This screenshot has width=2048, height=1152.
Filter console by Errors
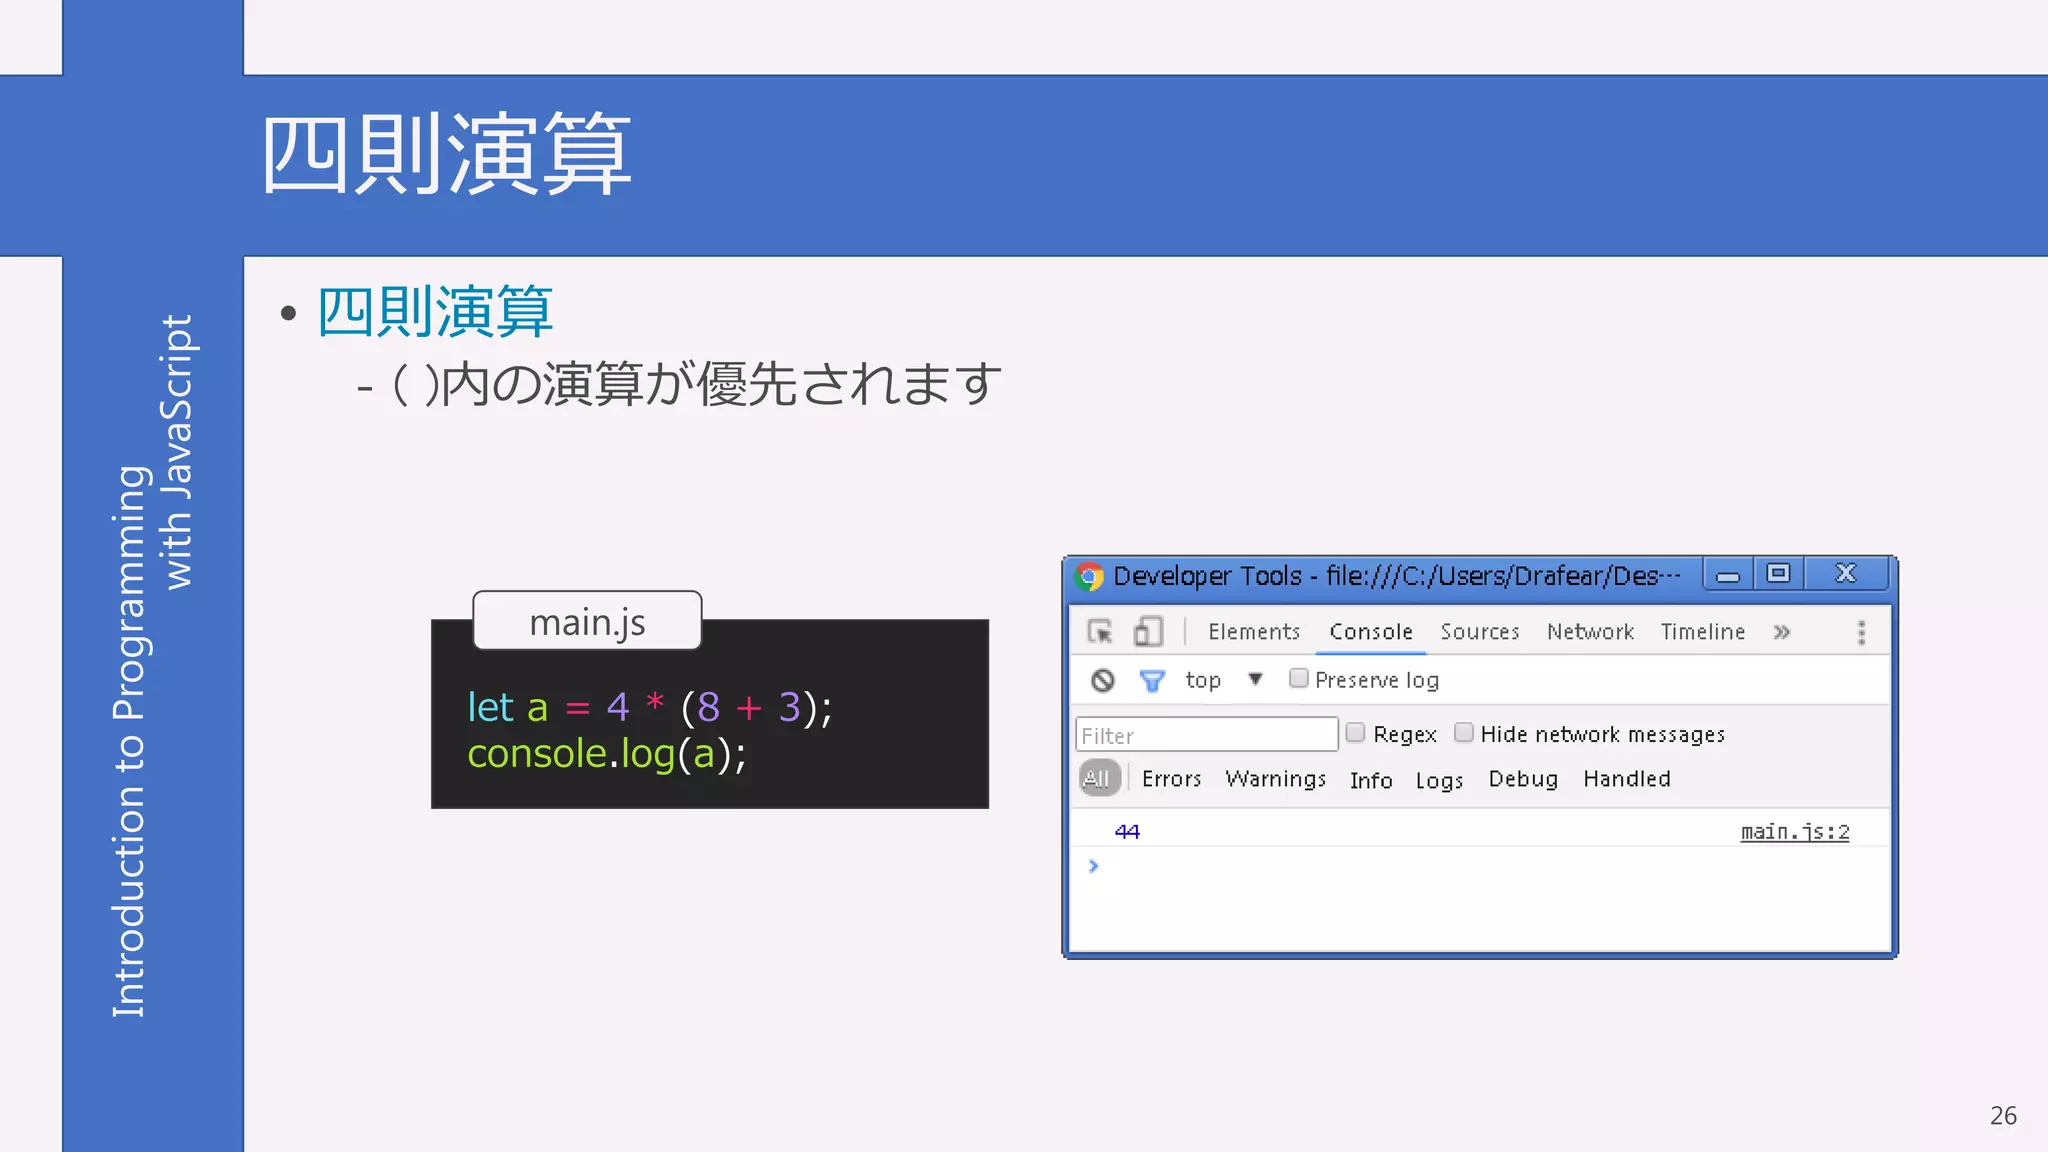pyautogui.click(x=1171, y=779)
